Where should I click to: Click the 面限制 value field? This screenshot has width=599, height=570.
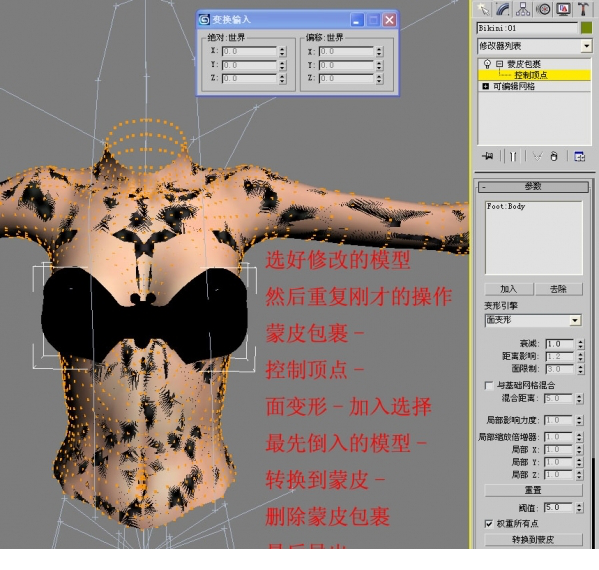point(560,369)
